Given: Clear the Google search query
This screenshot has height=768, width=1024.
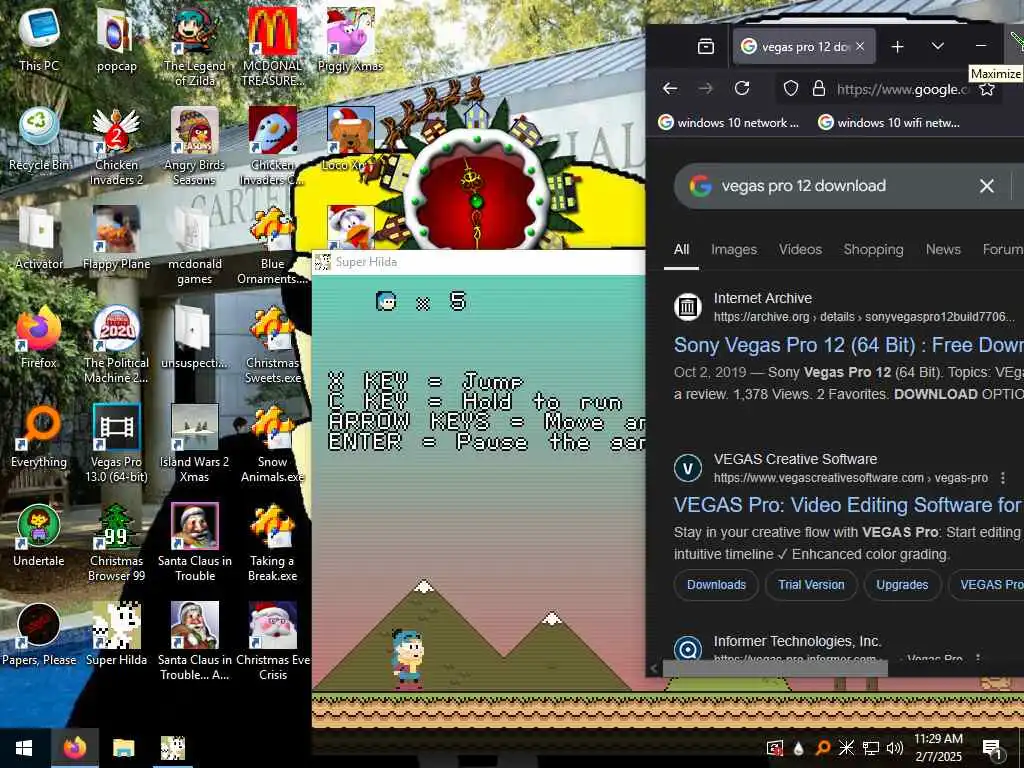Looking at the screenshot, I should point(987,186).
